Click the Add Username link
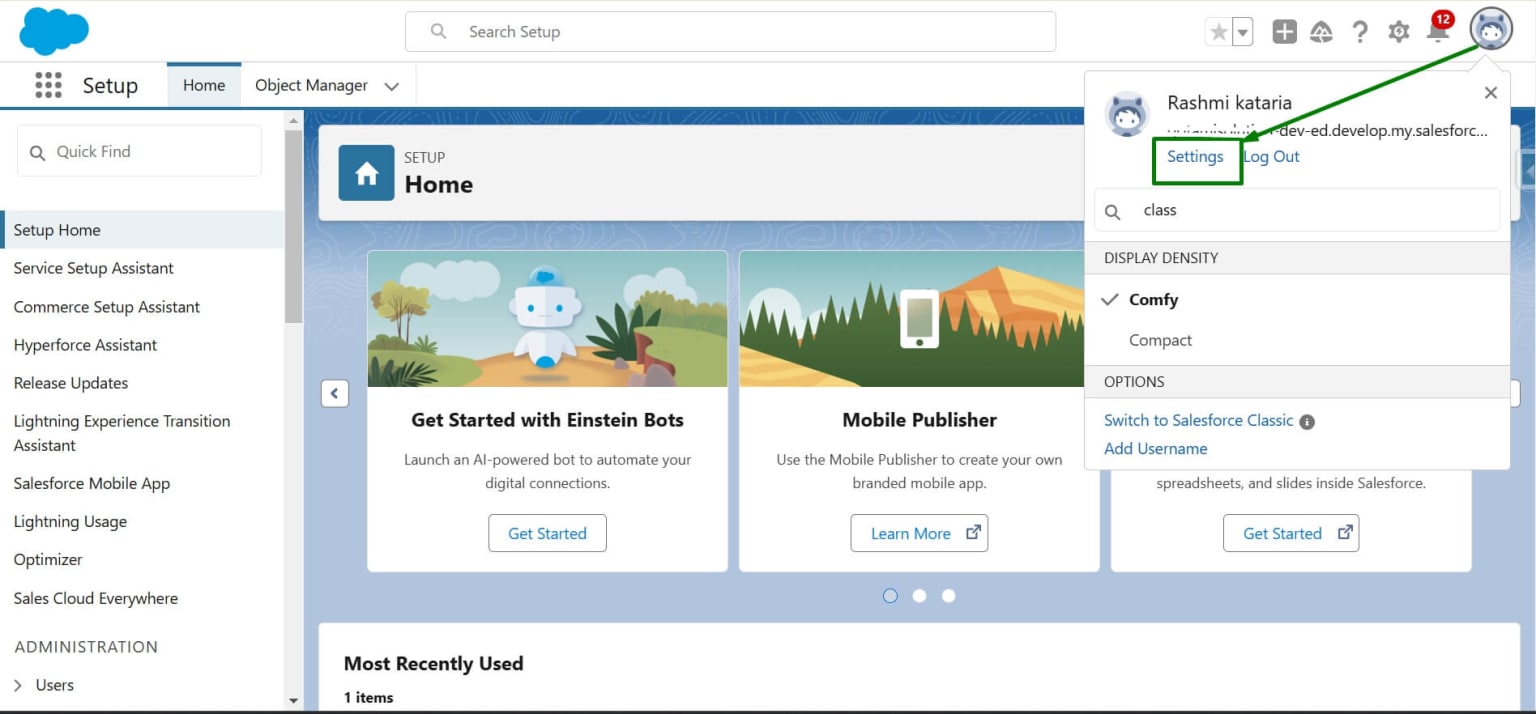Screen dimensions: 1536x714 coord(1155,449)
